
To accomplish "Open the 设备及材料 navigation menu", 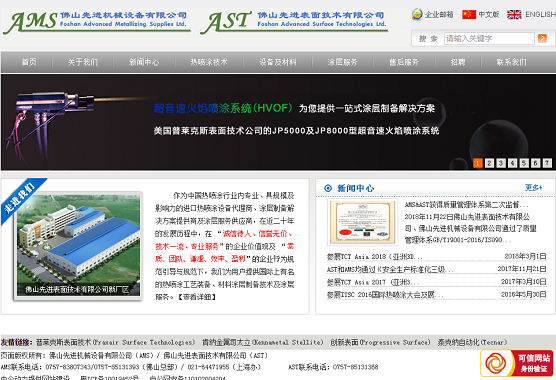I will [278, 62].
